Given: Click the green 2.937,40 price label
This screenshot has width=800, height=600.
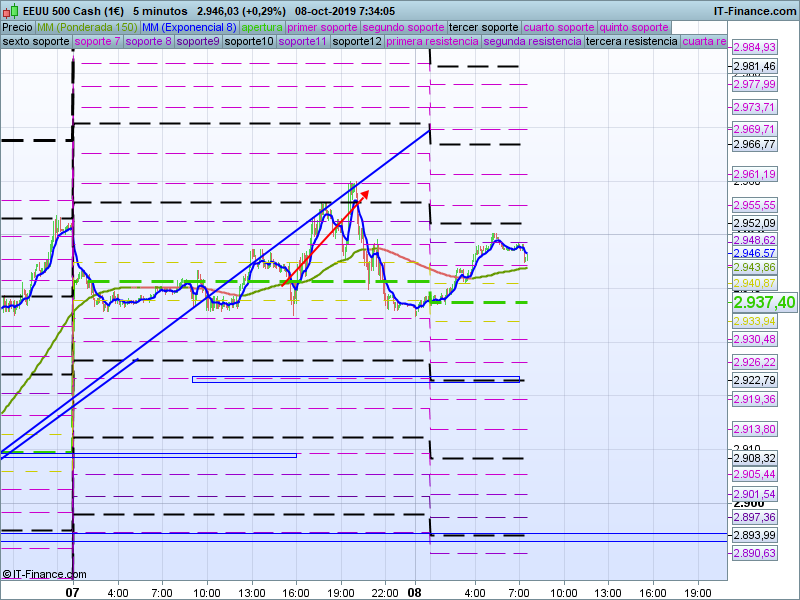Looking at the screenshot, I should tap(764, 302).
